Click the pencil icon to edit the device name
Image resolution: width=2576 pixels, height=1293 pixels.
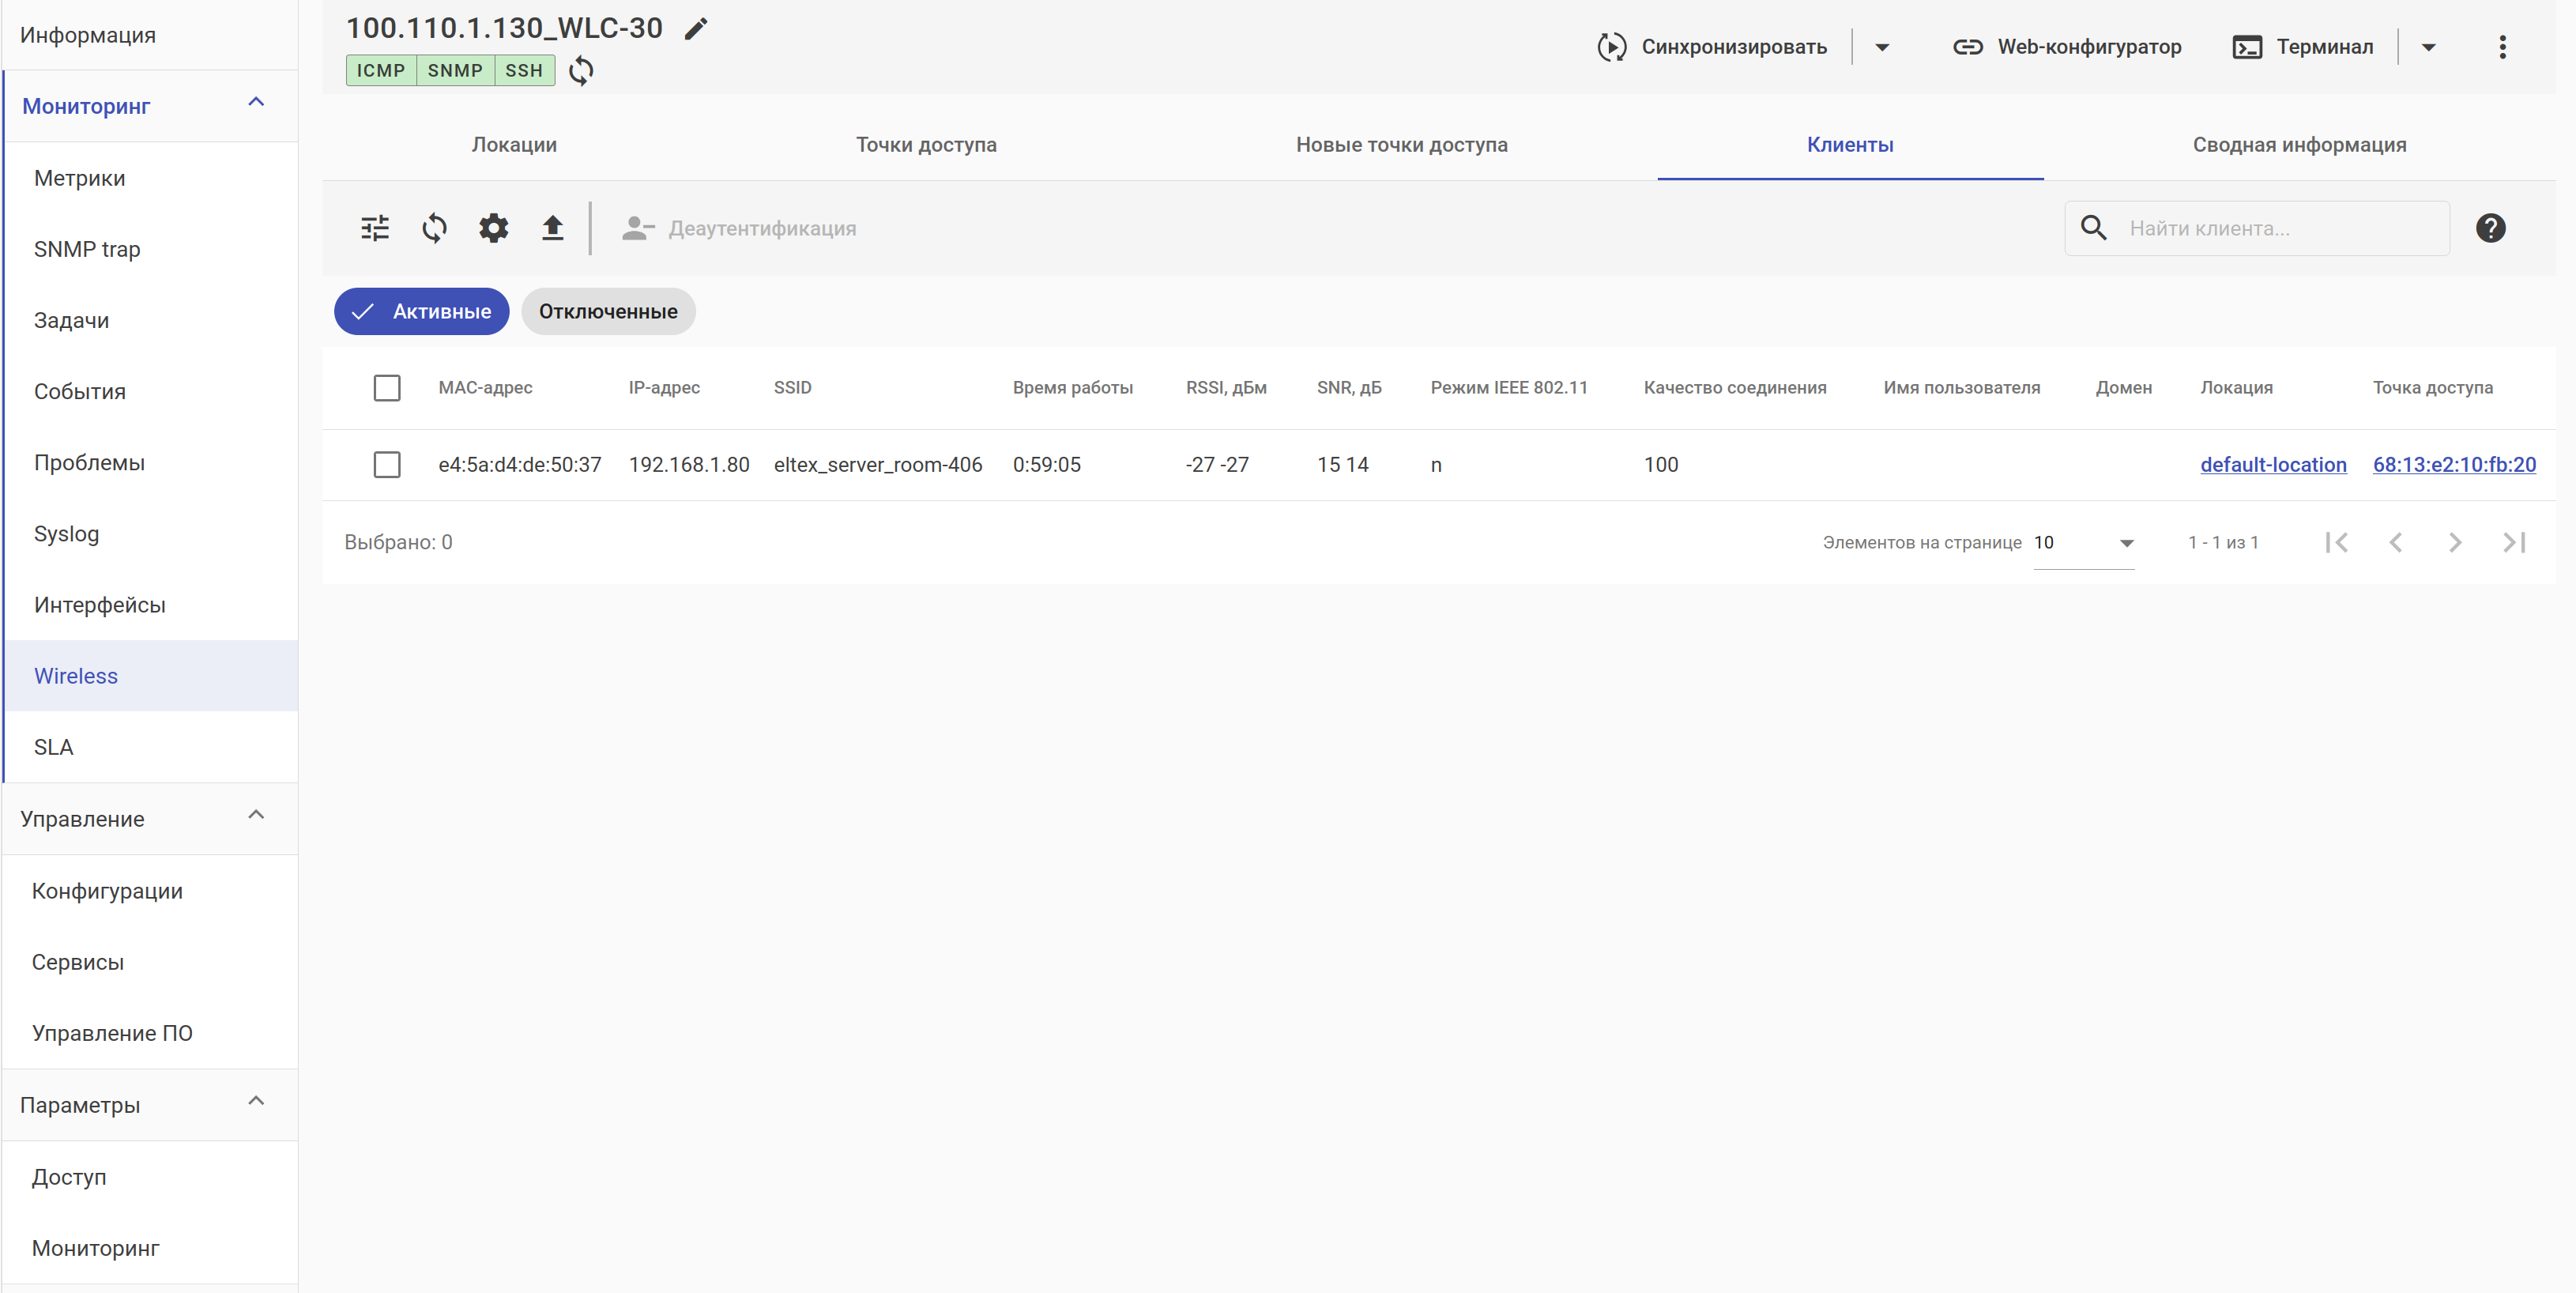coord(696,29)
